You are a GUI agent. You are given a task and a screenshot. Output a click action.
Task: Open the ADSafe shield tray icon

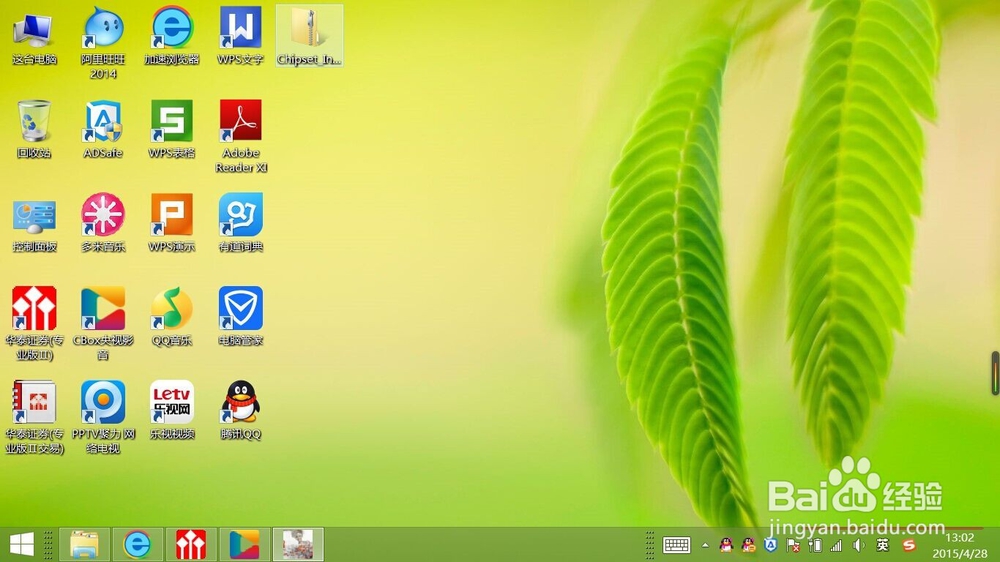pos(770,545)
